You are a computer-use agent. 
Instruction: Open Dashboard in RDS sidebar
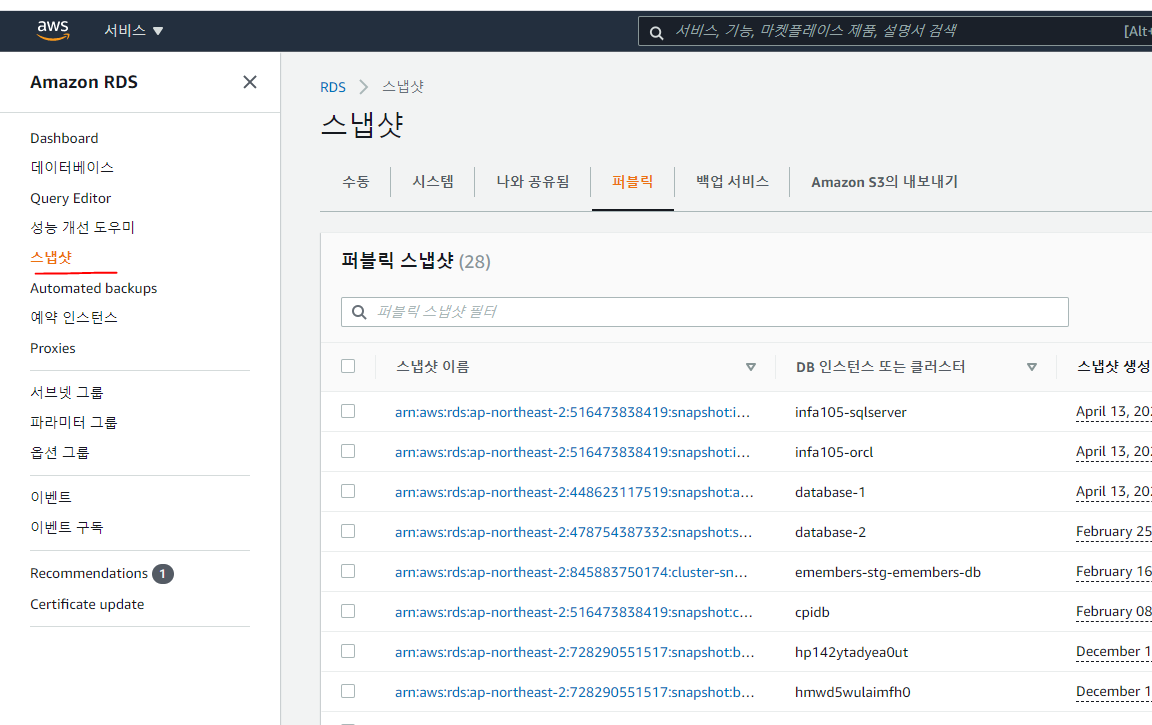click(64, 138)
